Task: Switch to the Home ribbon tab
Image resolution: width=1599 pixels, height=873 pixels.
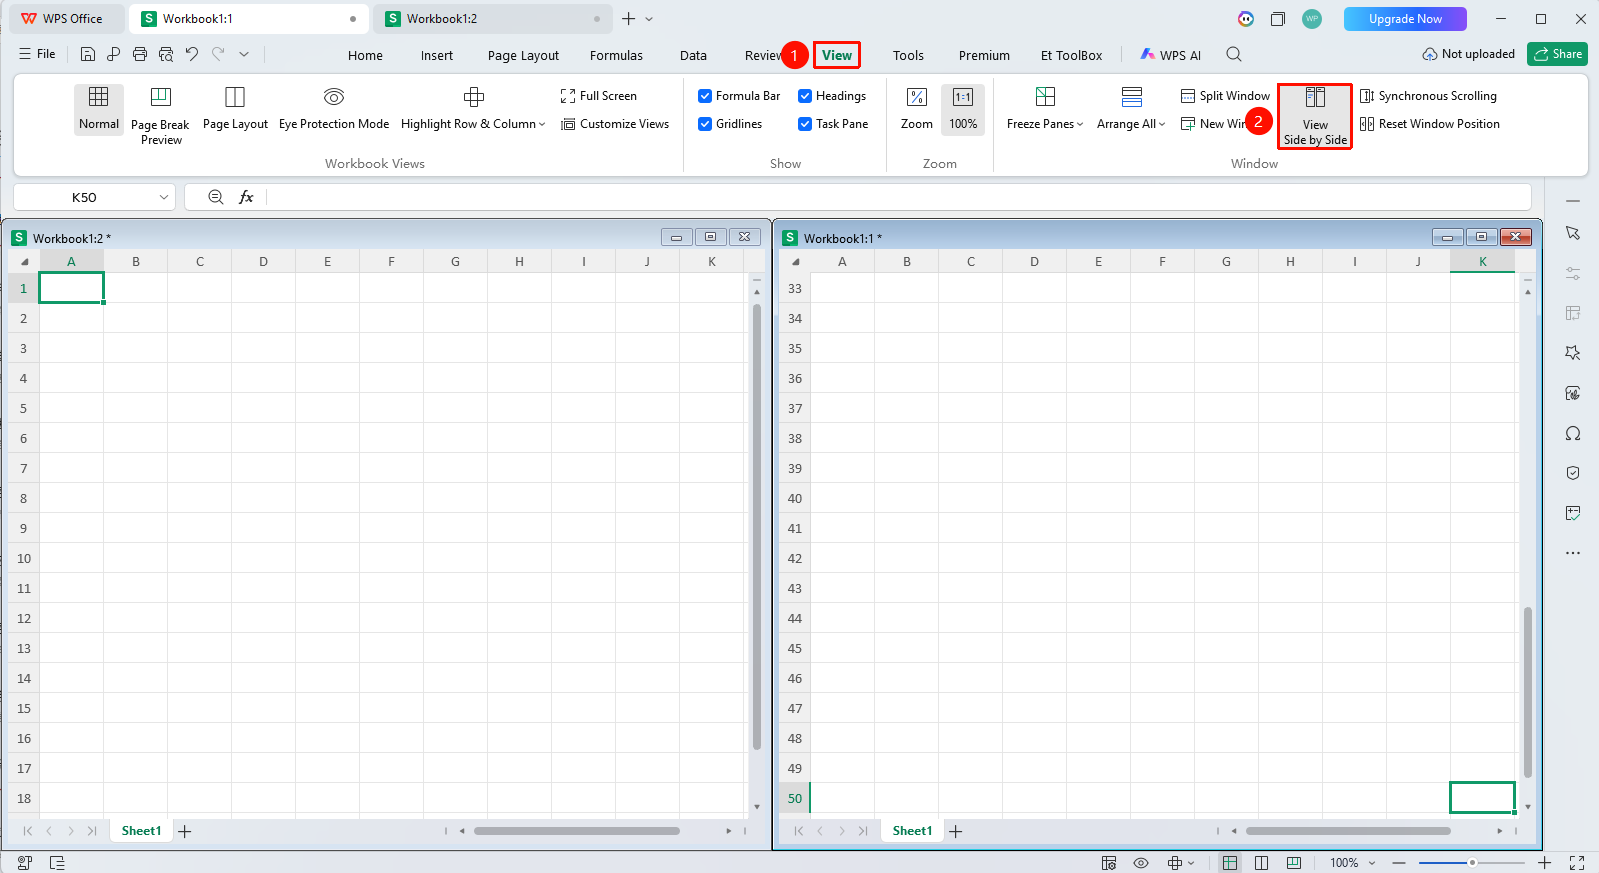Action: (x=365, y=55)
